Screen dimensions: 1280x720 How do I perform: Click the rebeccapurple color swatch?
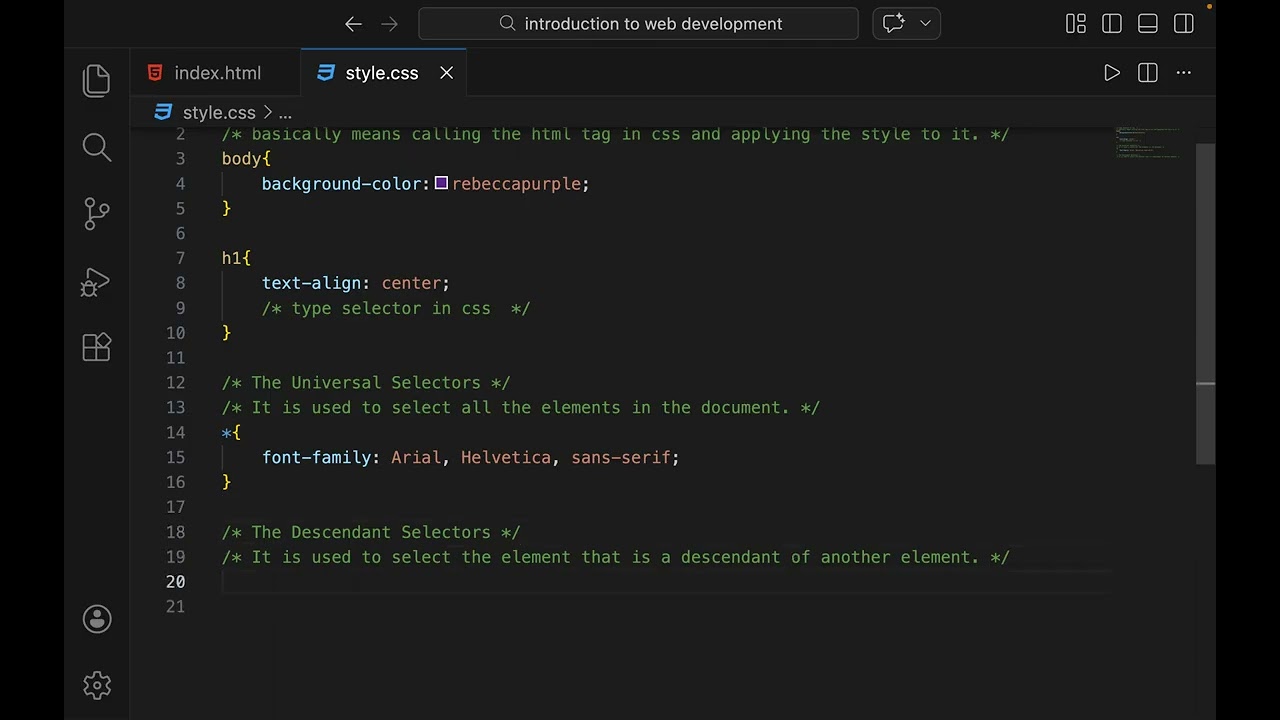pyautogui.click(x=441, y=184)
